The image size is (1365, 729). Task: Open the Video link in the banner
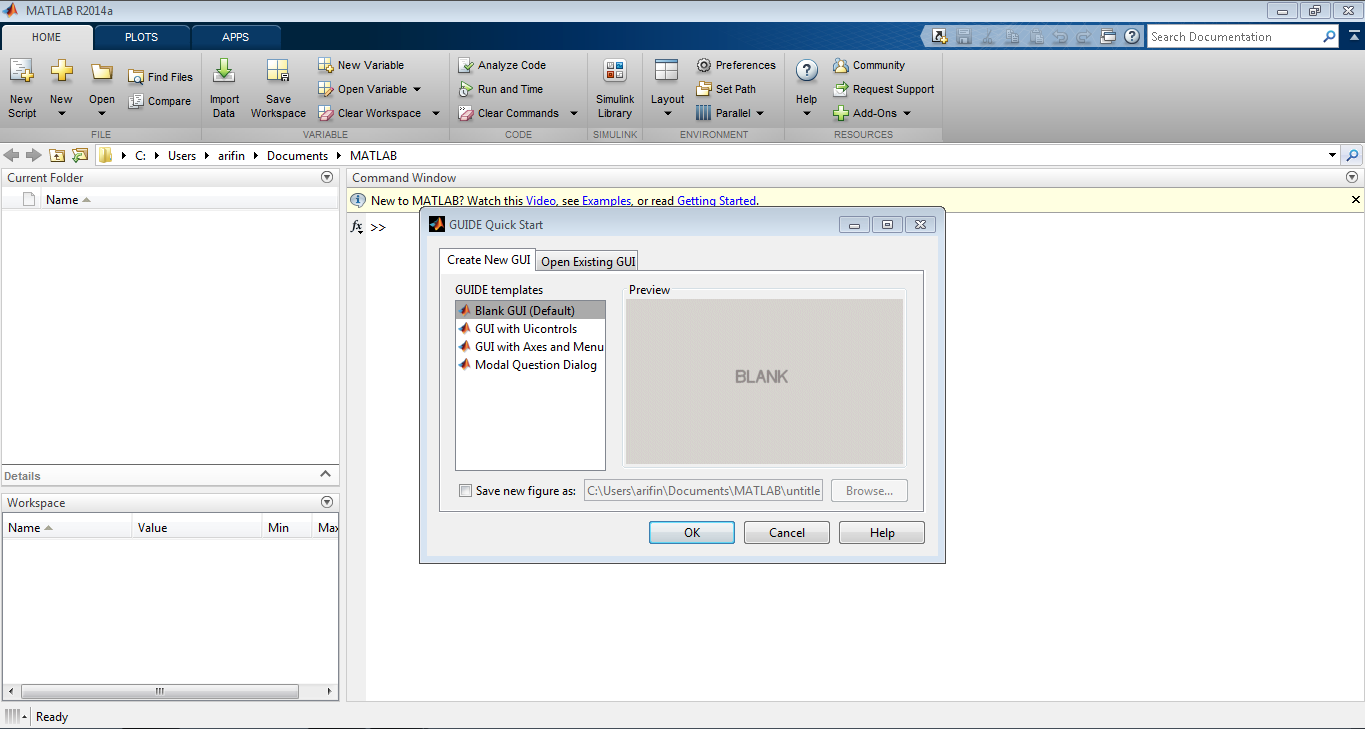click(540, 201)
